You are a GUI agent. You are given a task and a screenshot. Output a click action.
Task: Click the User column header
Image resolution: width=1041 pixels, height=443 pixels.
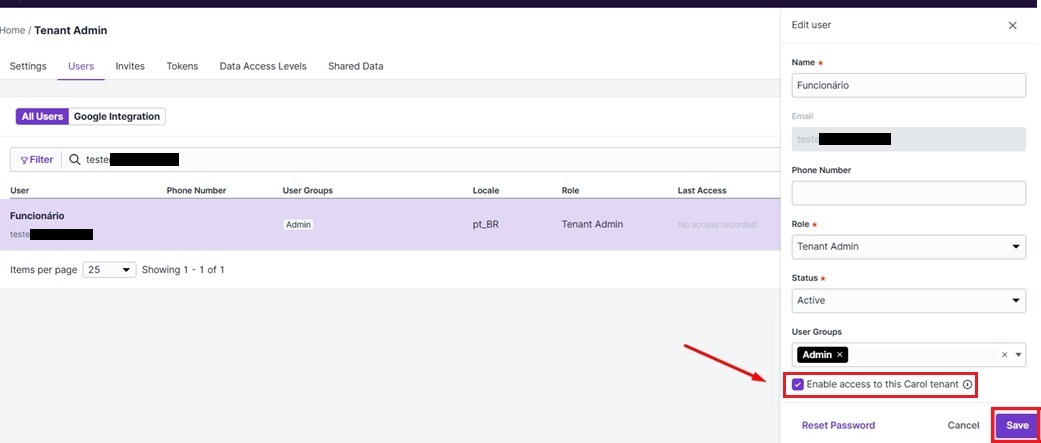pyautogui.click(x=20, y=191)
